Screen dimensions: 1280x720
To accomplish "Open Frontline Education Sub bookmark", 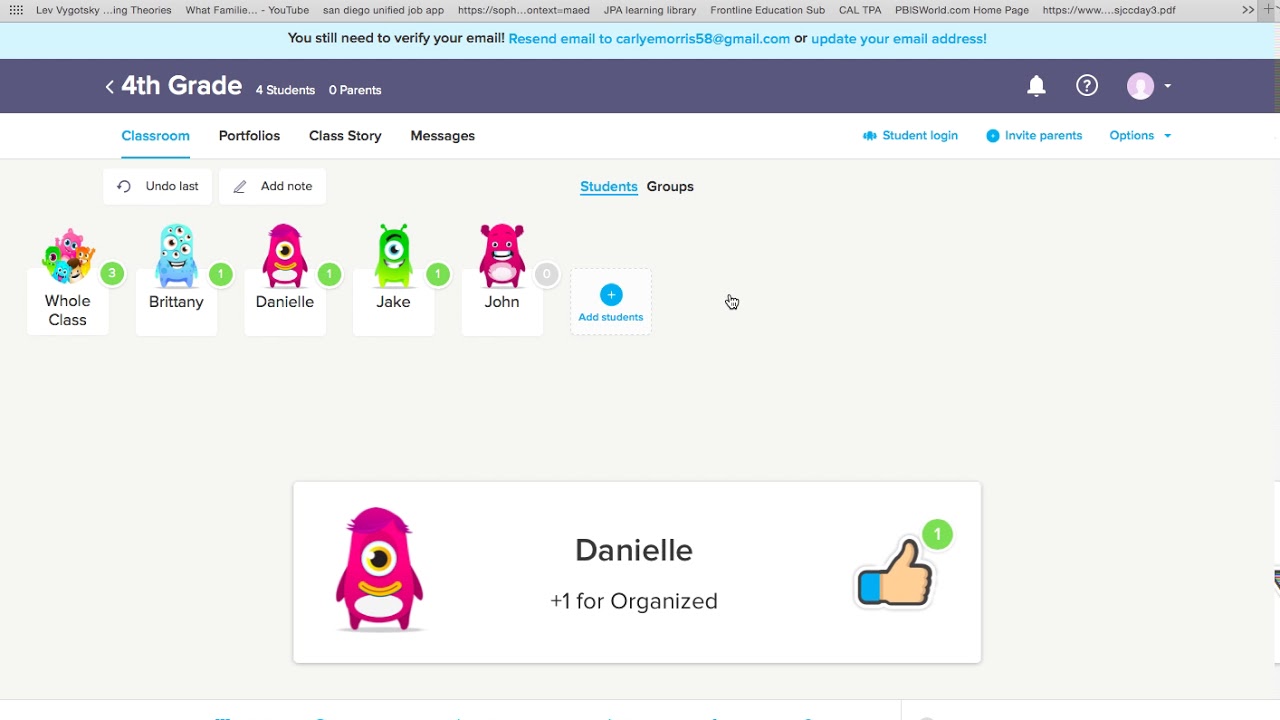I will (x=768, y=10).
